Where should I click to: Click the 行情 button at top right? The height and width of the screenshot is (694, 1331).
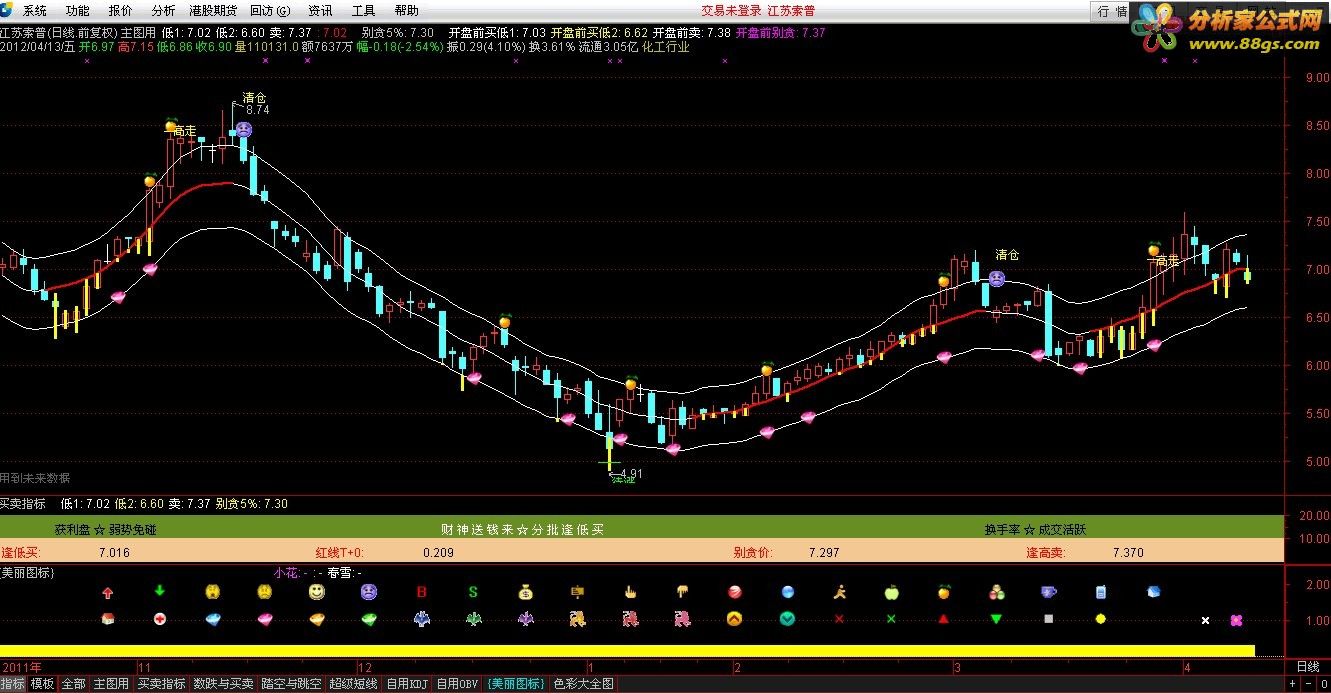coord(1112,11)
